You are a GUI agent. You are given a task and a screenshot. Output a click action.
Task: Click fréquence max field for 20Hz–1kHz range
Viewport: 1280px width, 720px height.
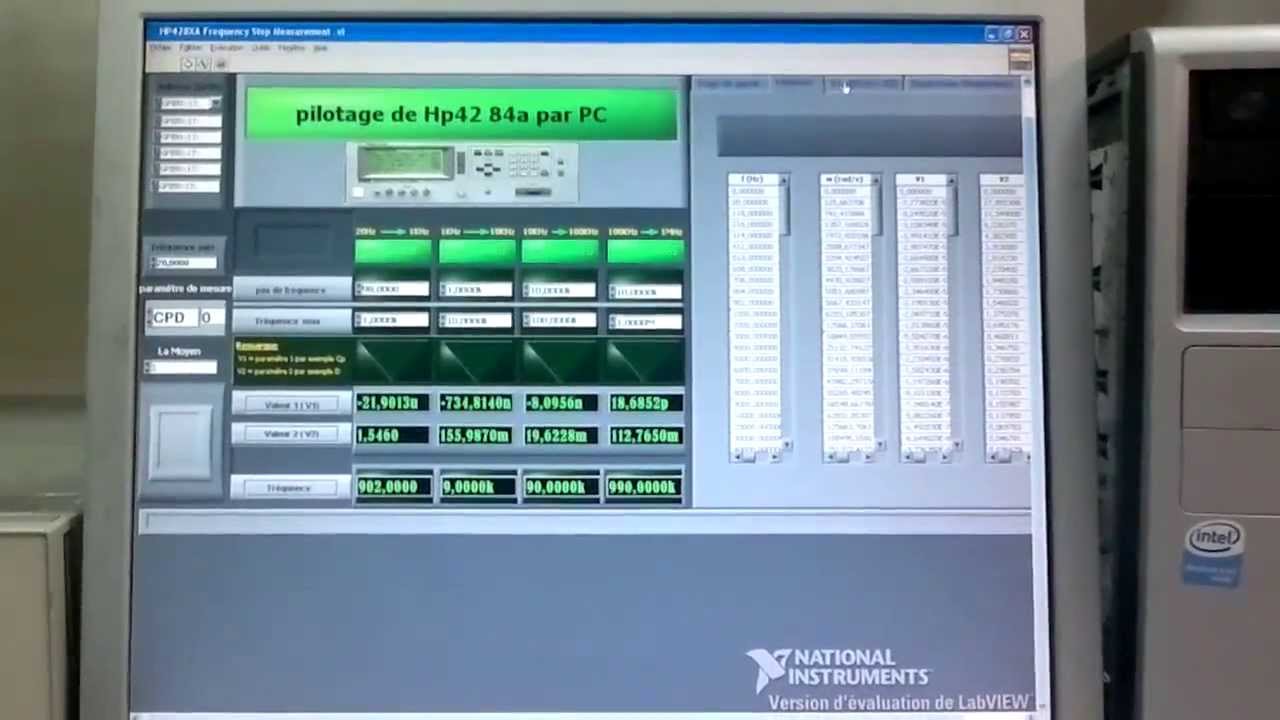coord(392,320)
